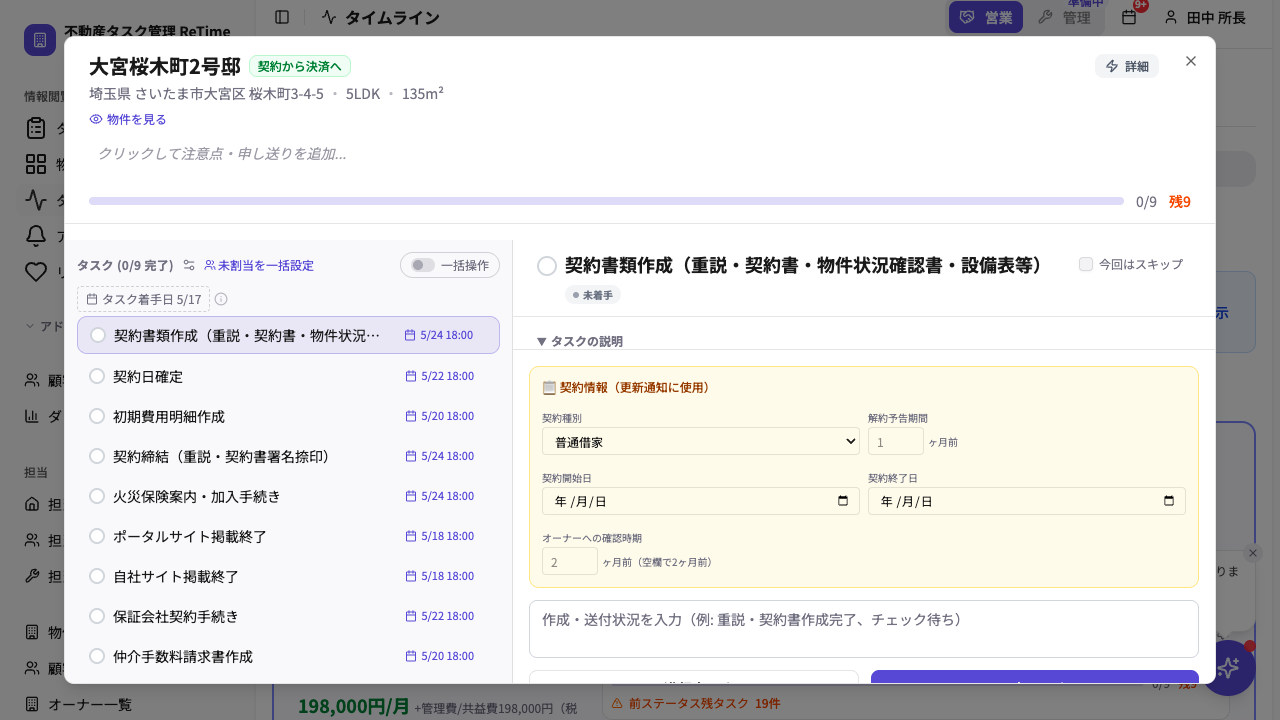Click due date 5/18 18:00 of 自社サイト掲載終了

(440, 576)
